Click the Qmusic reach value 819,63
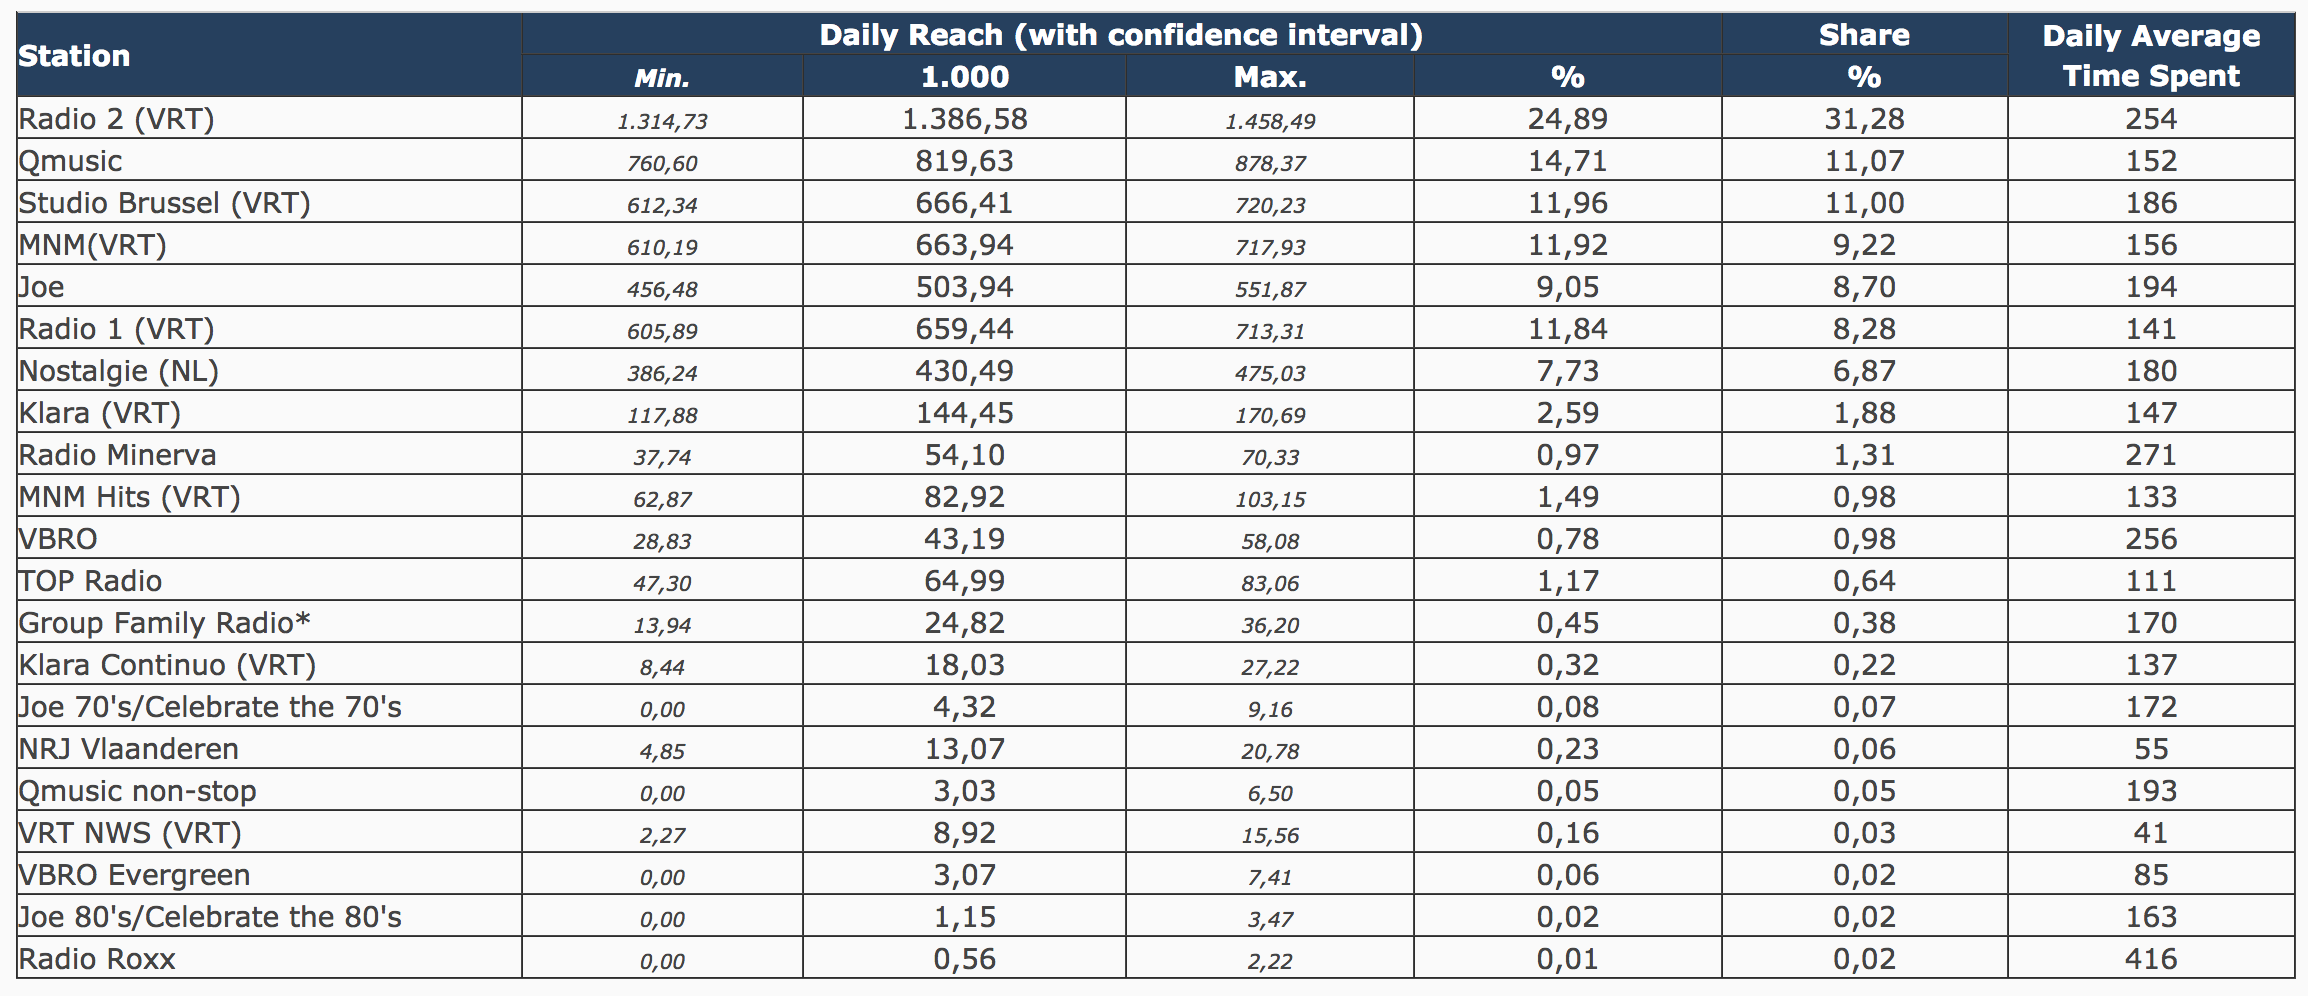 (964, 161)
